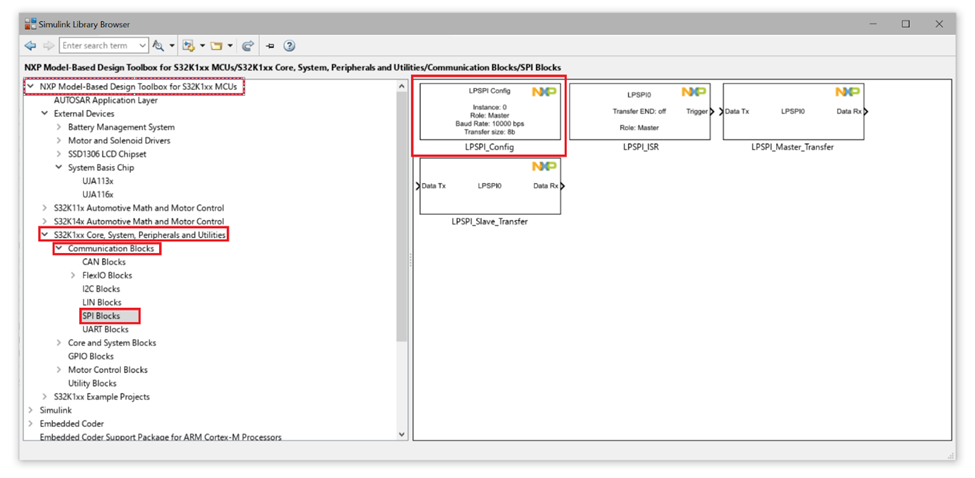
Task: Select Simulink library label
Action: [x=55, y=410]
